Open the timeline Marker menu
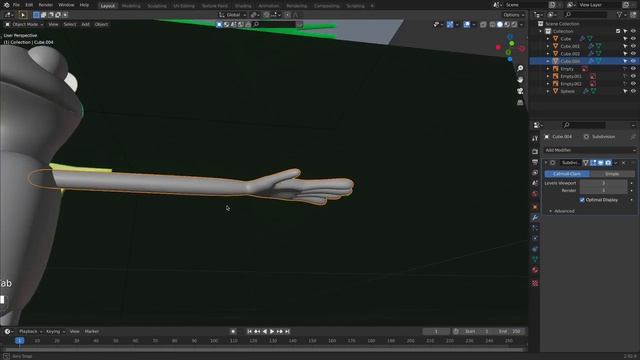This screenshot has height=360, width=640. coord(92,331)
